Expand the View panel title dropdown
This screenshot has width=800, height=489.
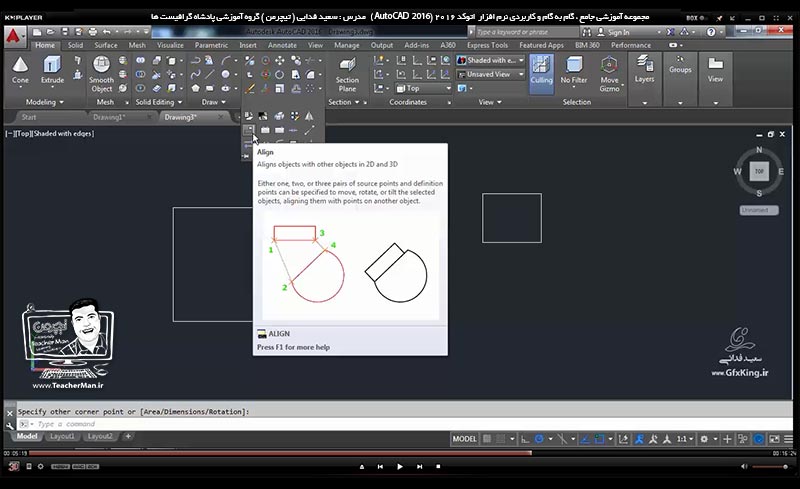(x=490, y=102)
